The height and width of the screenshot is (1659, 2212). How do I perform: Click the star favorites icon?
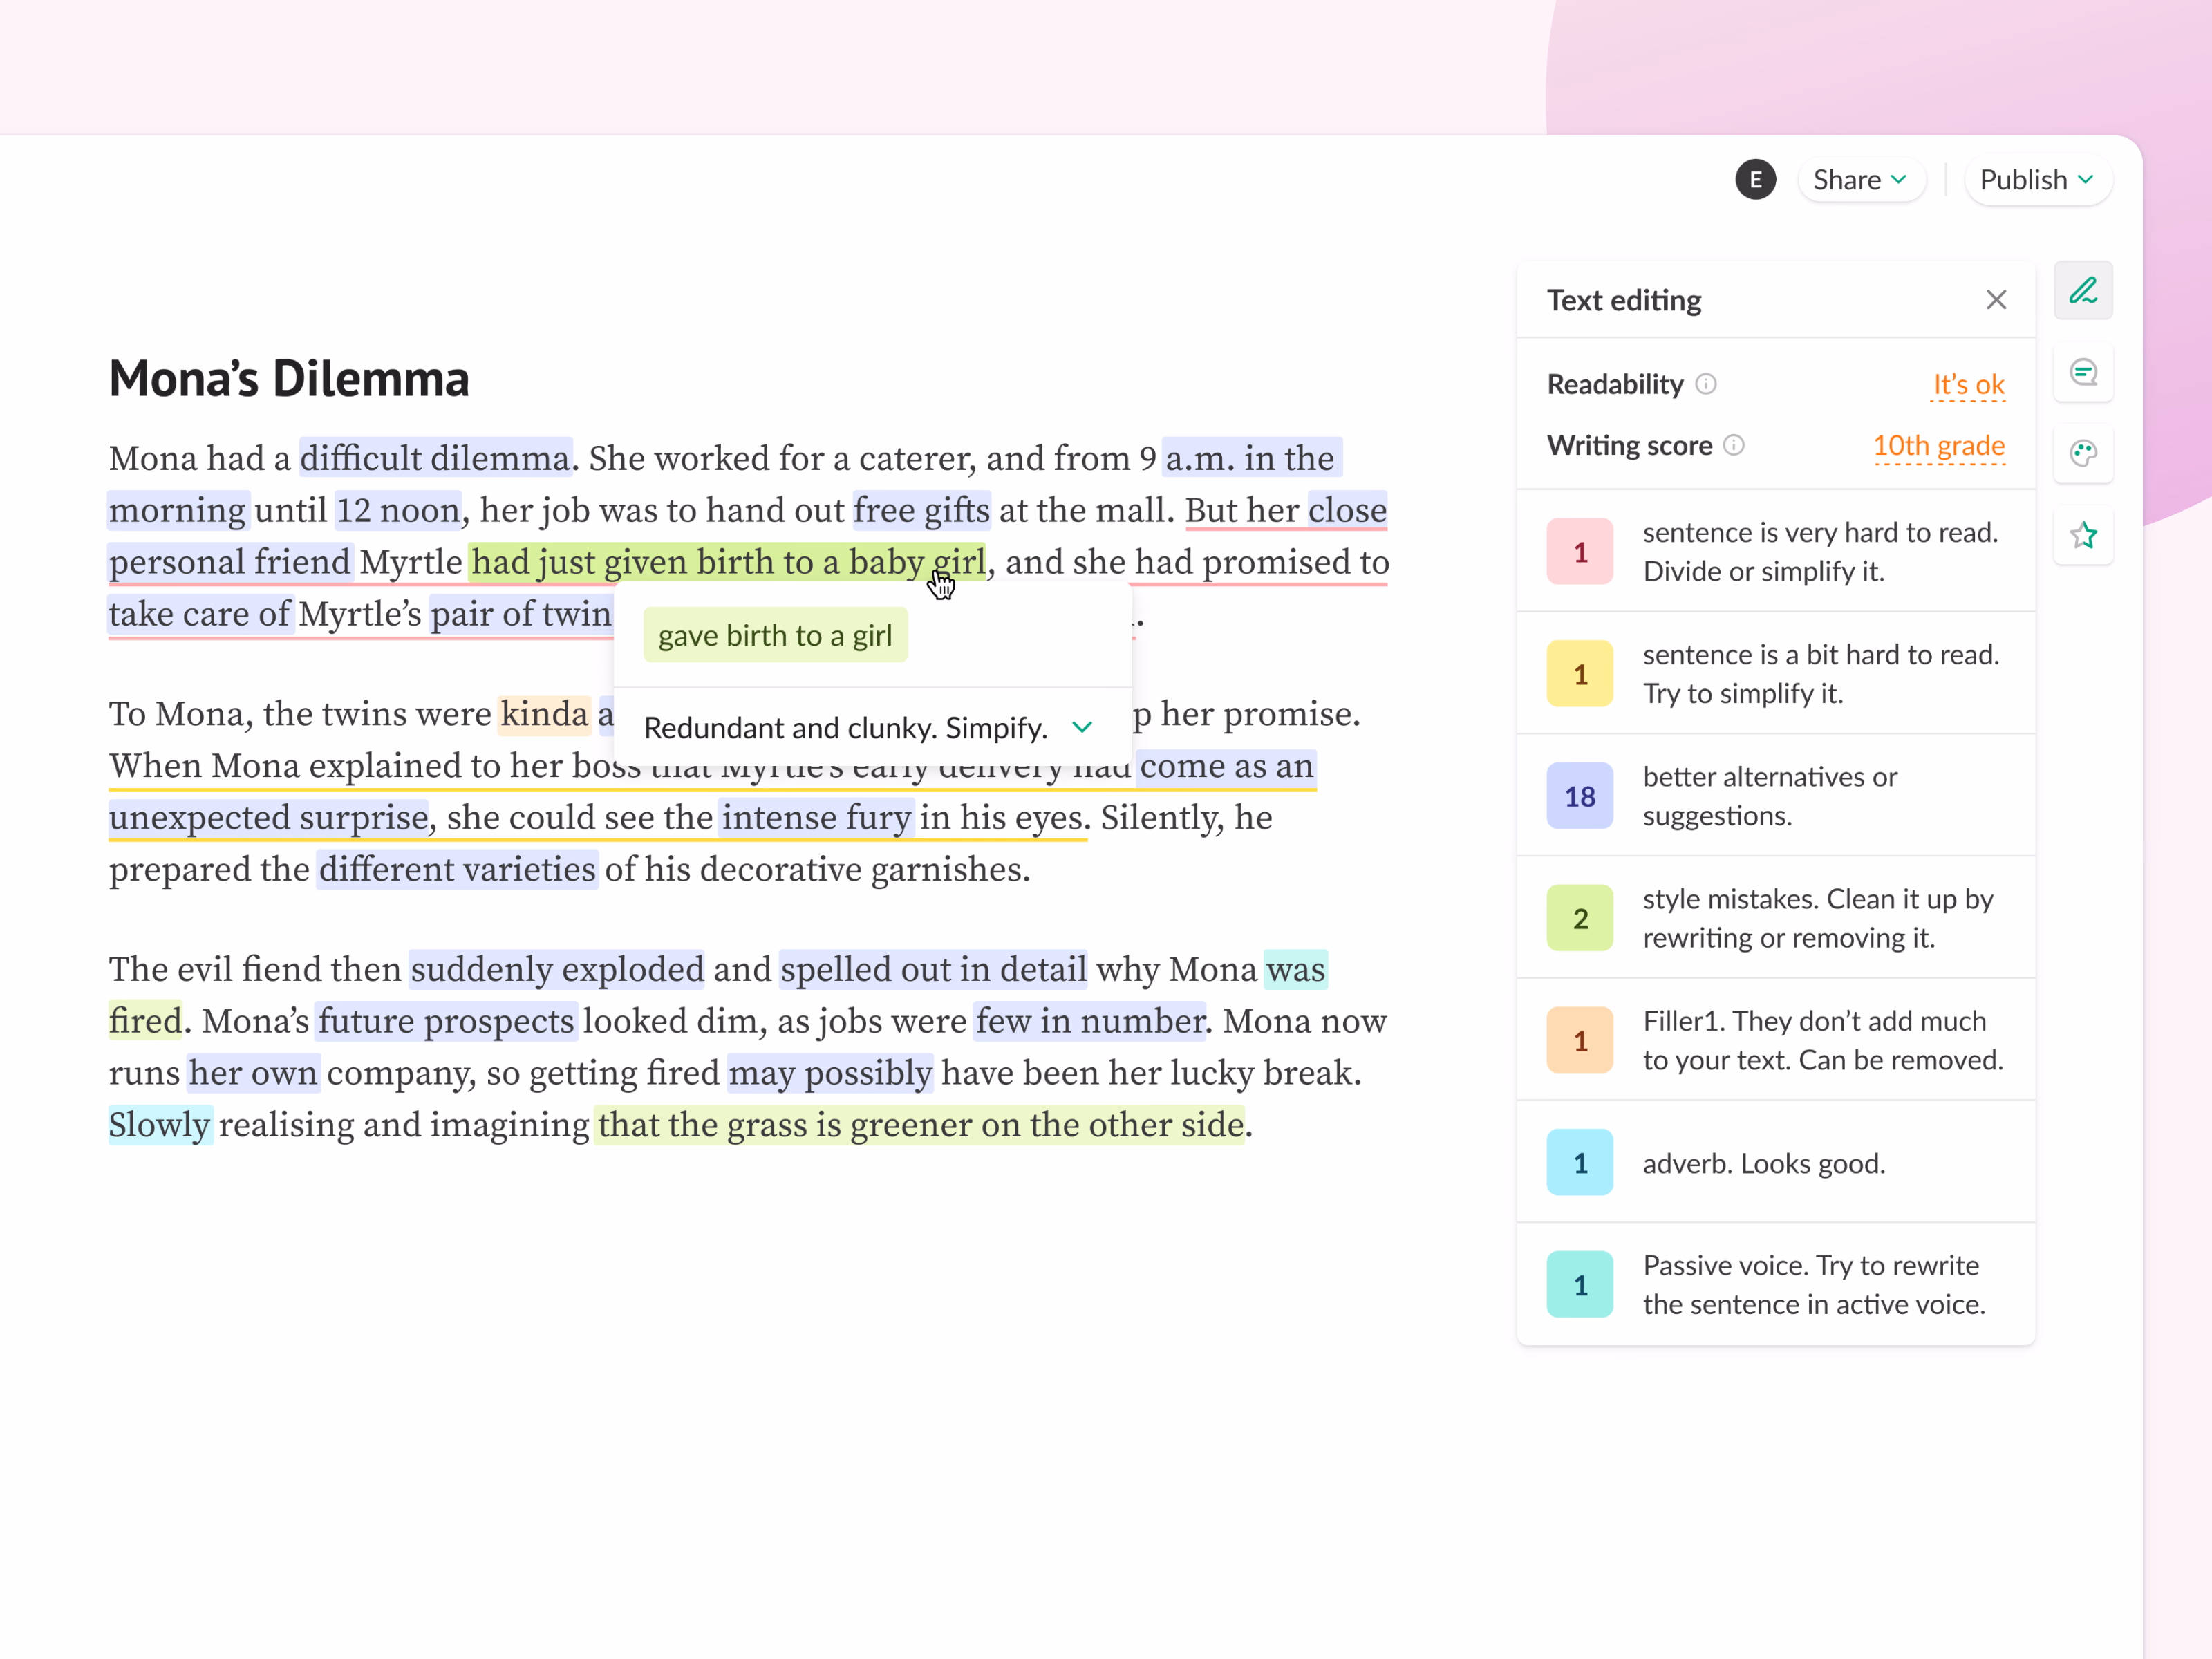click(x=2083, y=536)
